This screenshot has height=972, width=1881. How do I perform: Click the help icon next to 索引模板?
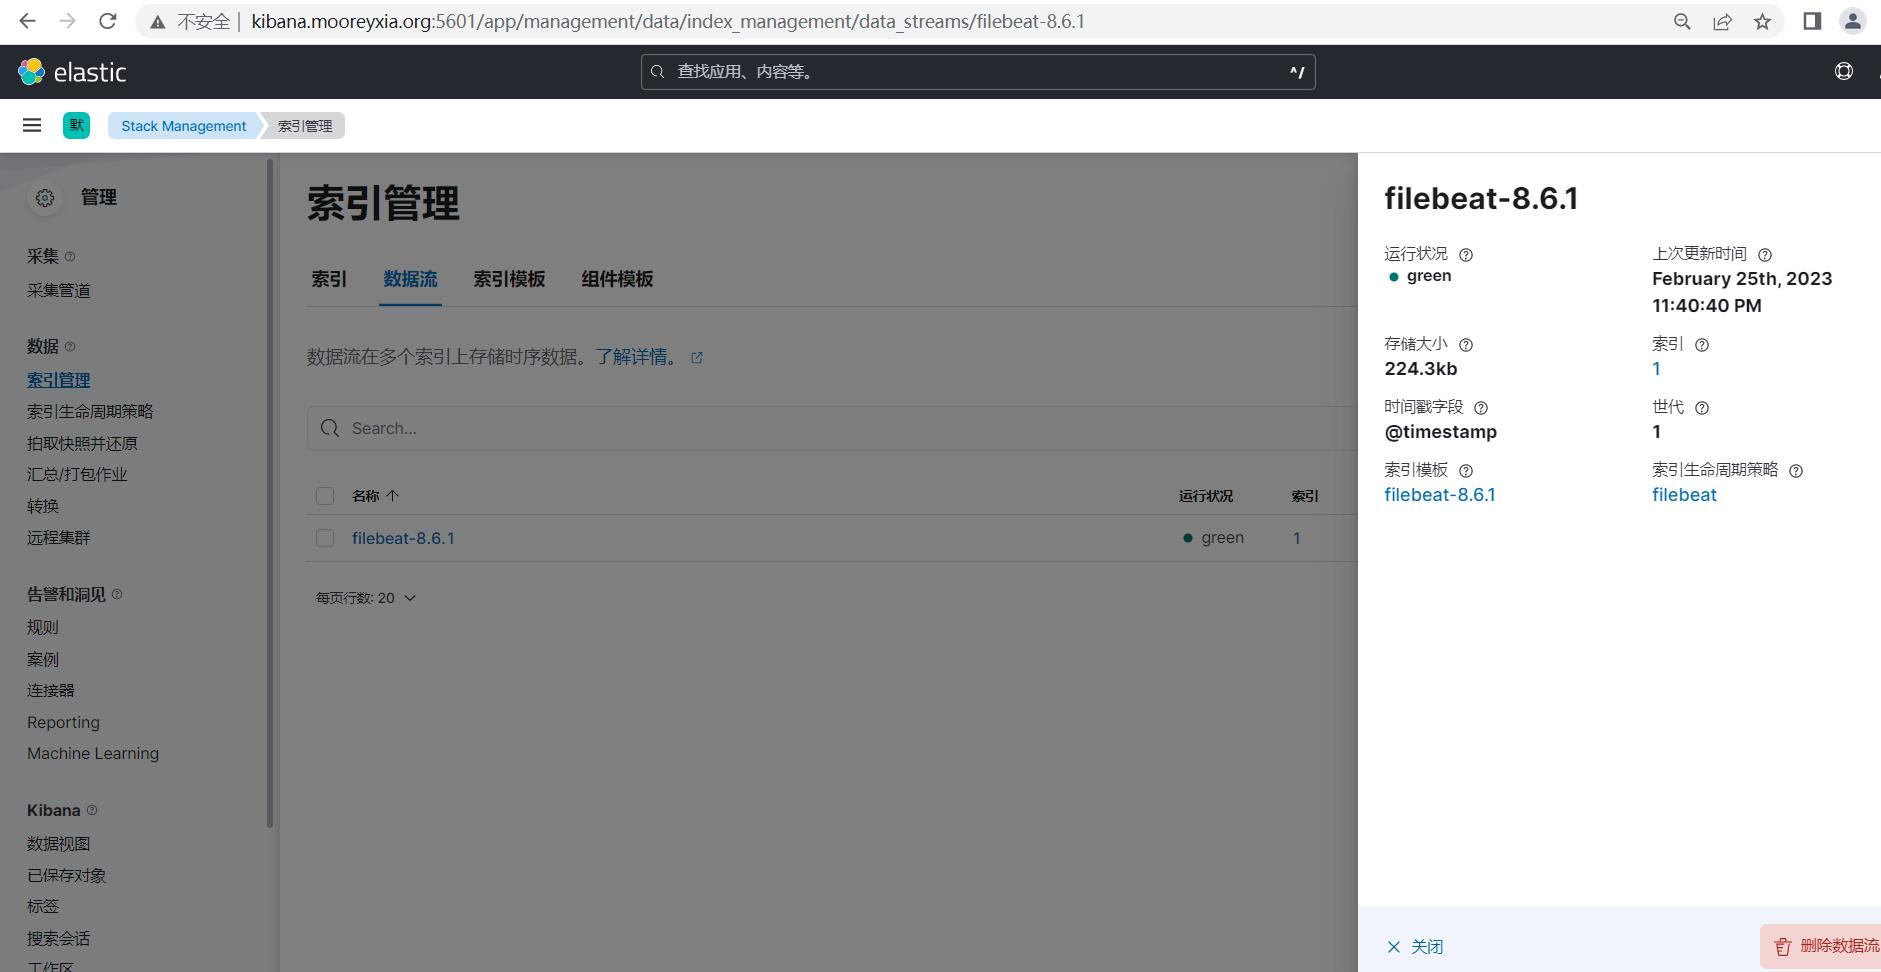click(x=1466, y=471)
